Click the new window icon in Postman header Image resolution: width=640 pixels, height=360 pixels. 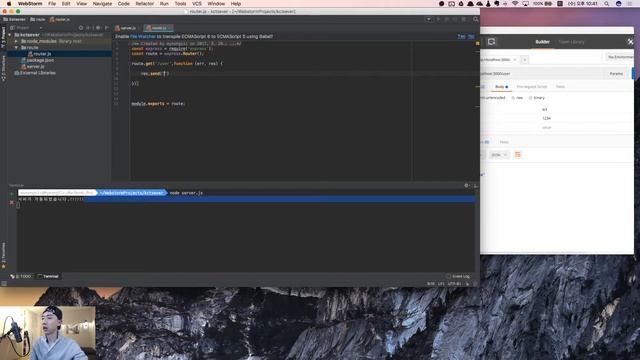click(x=491, y=42)
